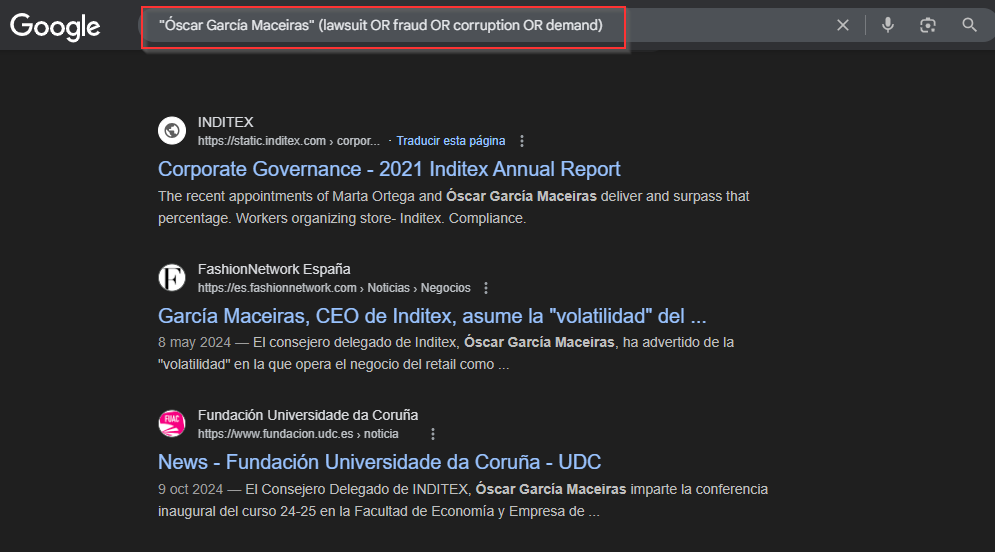
Task: Open search by image camera icon
Action: (928, 25)
